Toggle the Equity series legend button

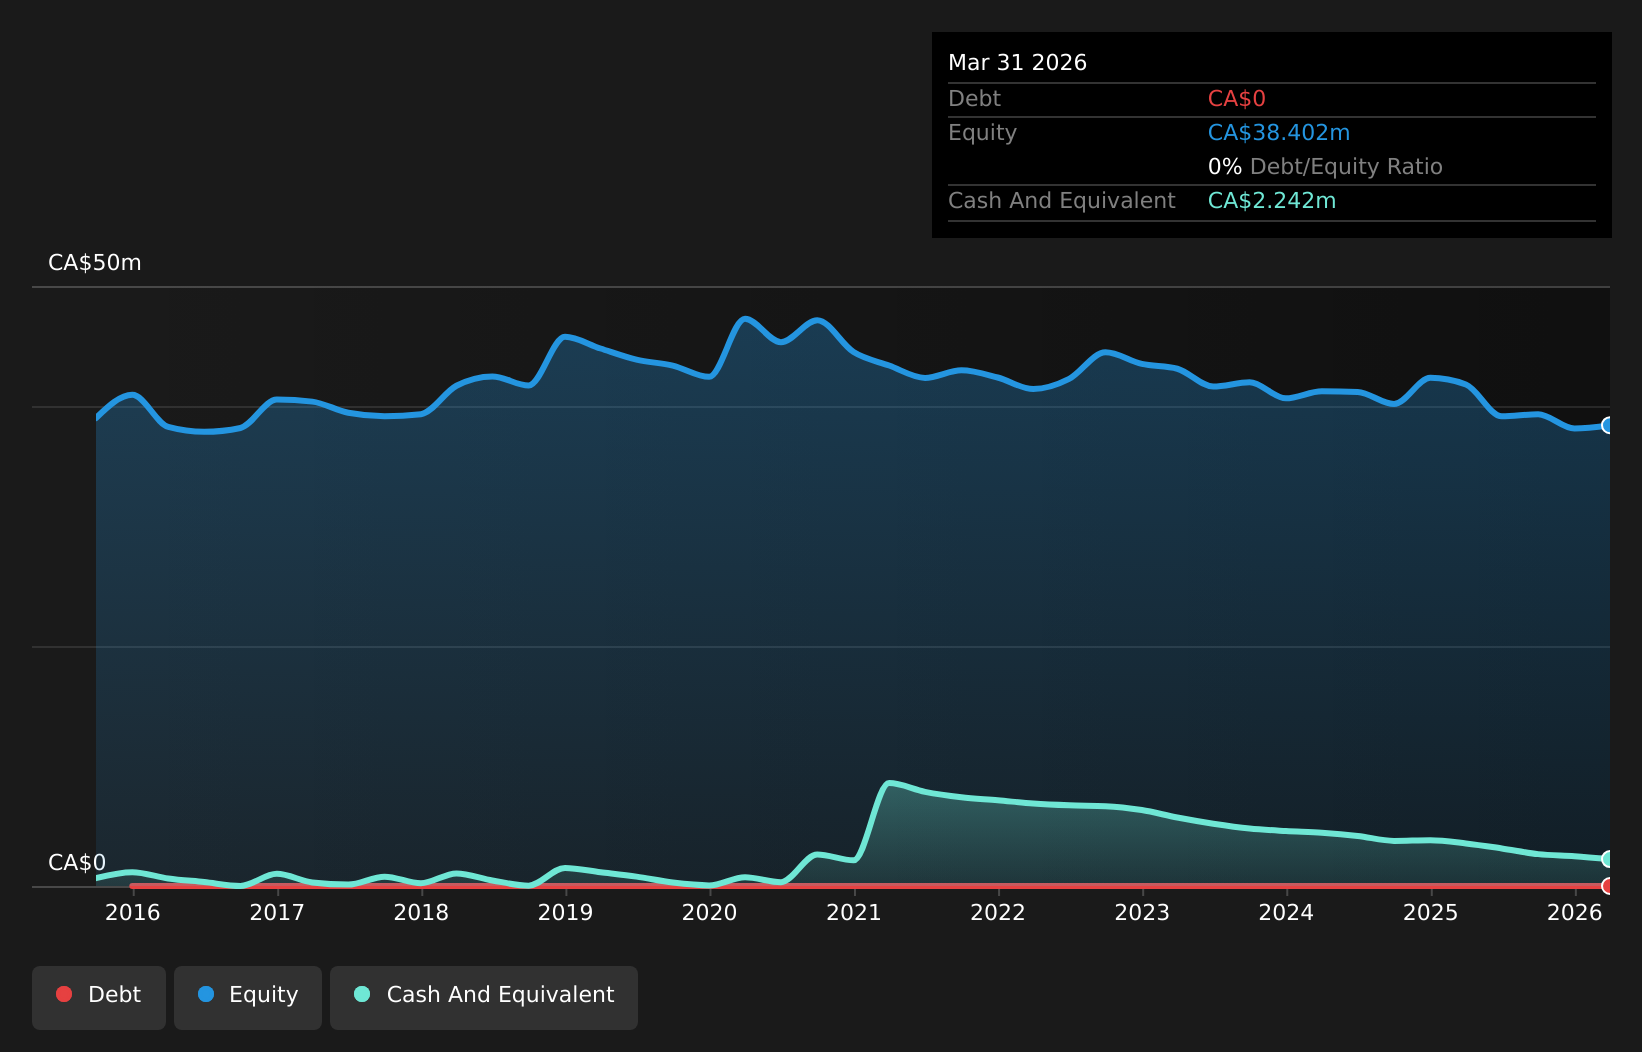(x=248, y=997)
